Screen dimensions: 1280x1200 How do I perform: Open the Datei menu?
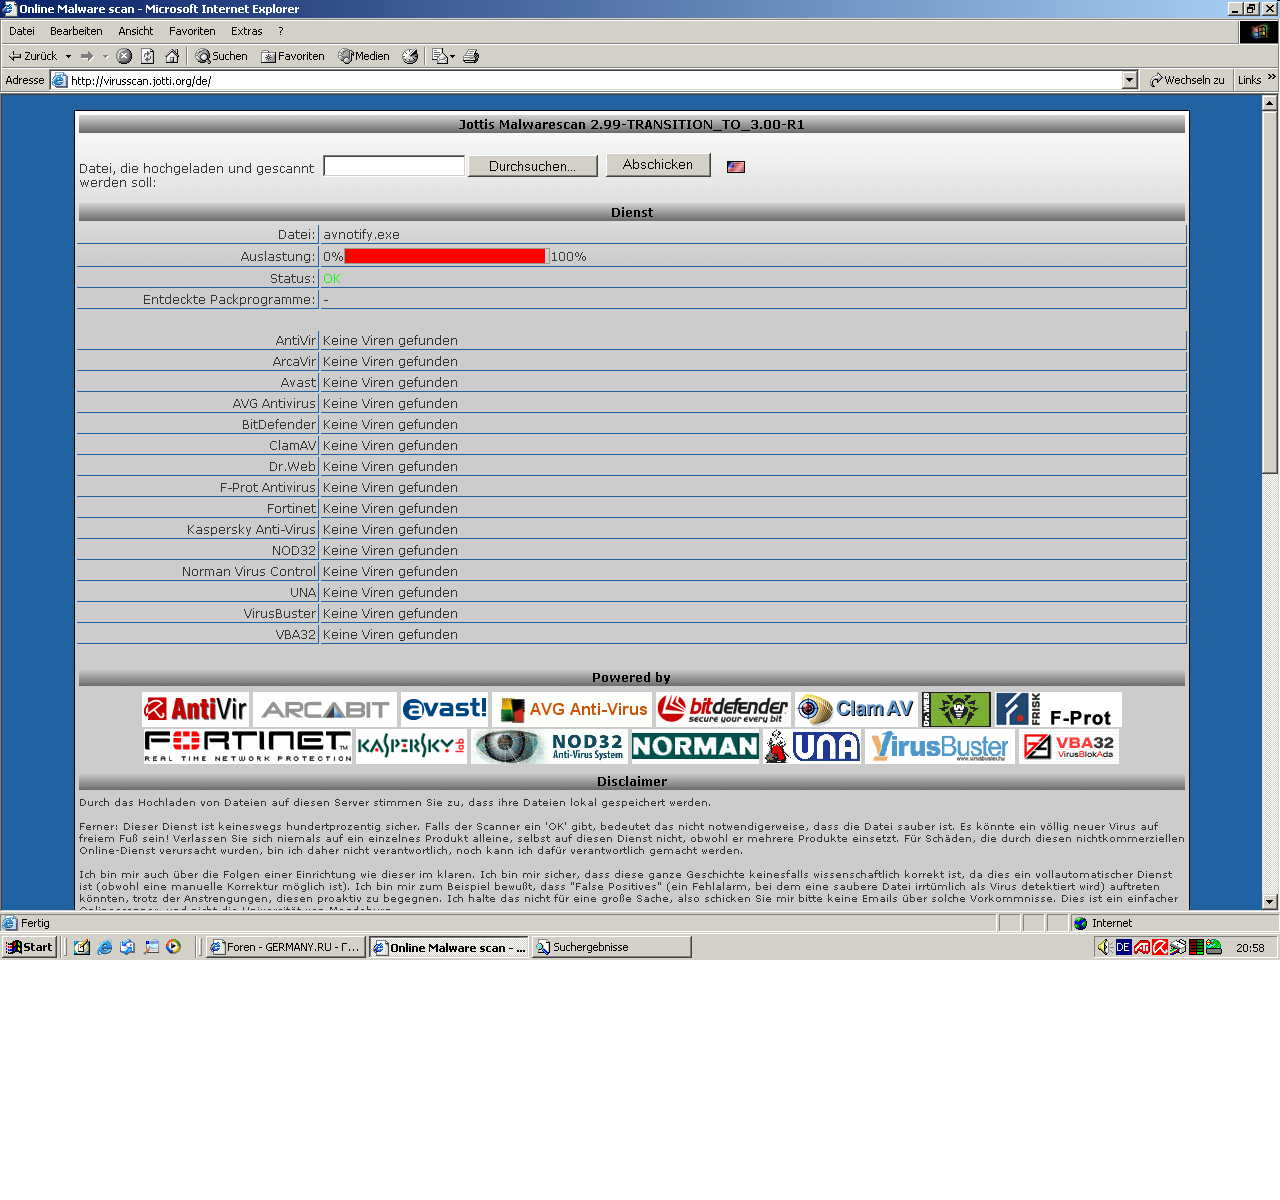pos(22,31)
